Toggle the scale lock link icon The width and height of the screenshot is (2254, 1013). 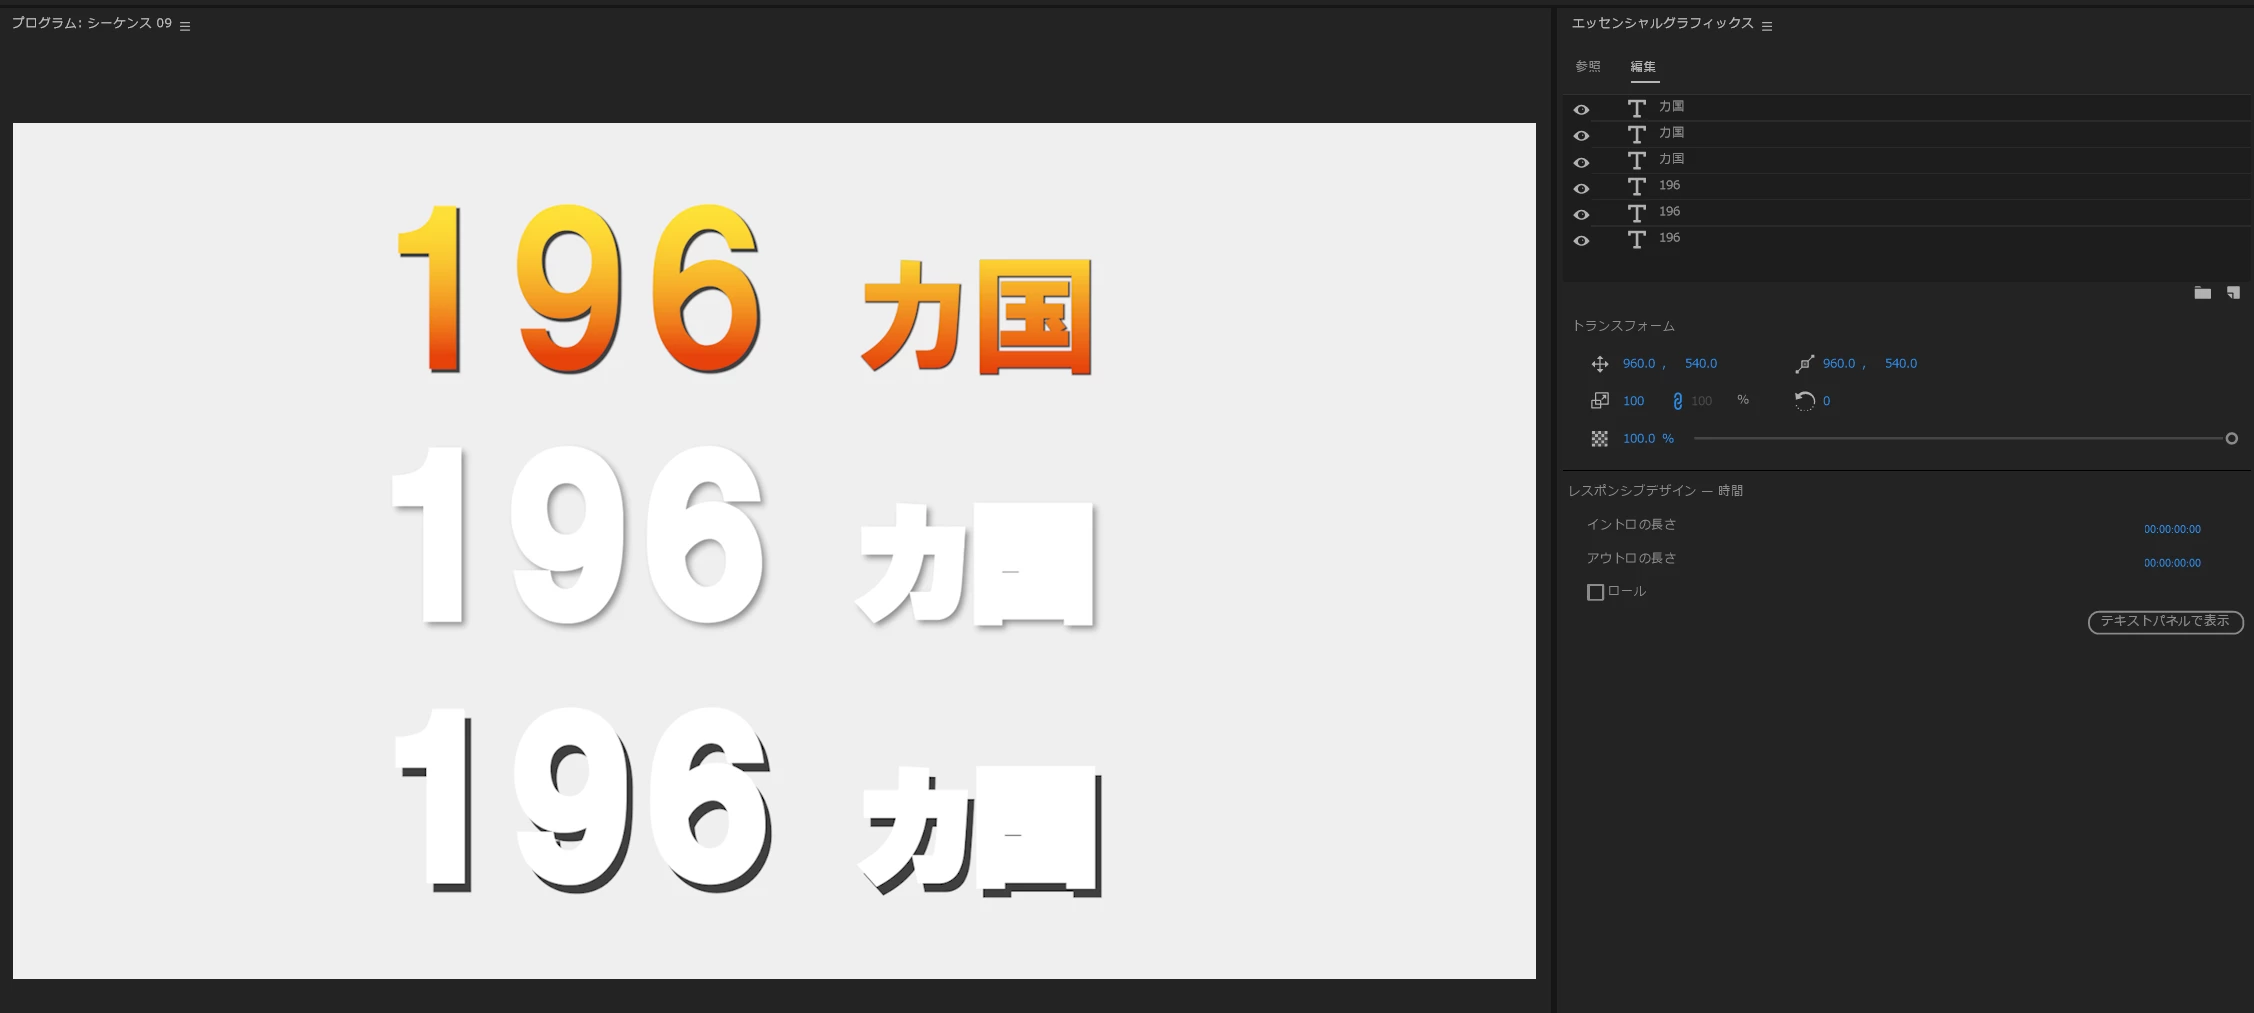(1677, 401)
